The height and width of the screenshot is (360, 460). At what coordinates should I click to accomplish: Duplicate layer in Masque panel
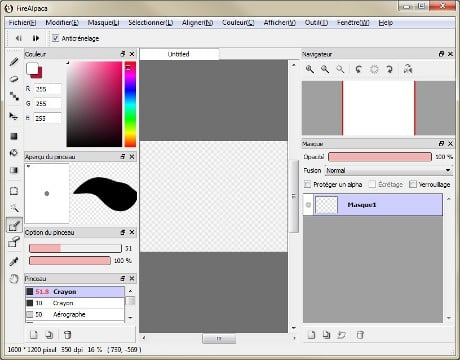click(327, 335)
